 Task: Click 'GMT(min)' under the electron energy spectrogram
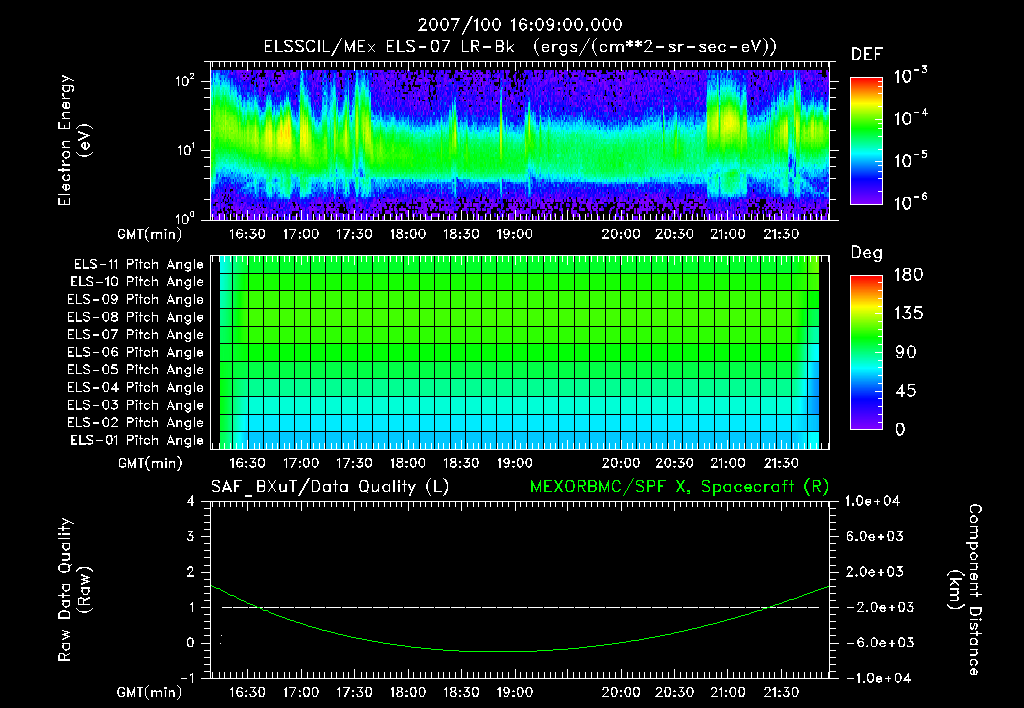tap(150, 234)
